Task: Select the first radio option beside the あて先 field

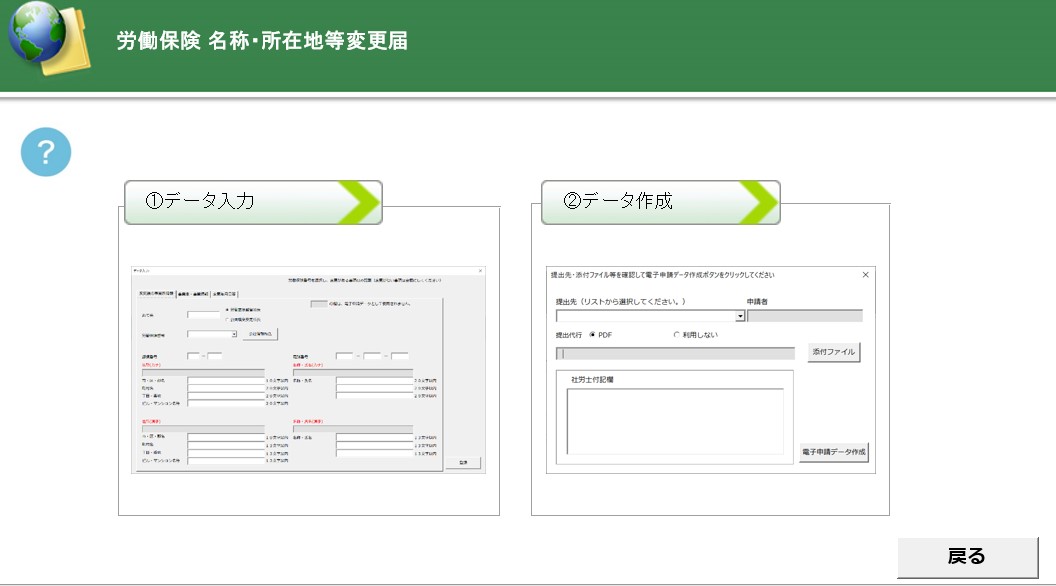Action: 227,310
